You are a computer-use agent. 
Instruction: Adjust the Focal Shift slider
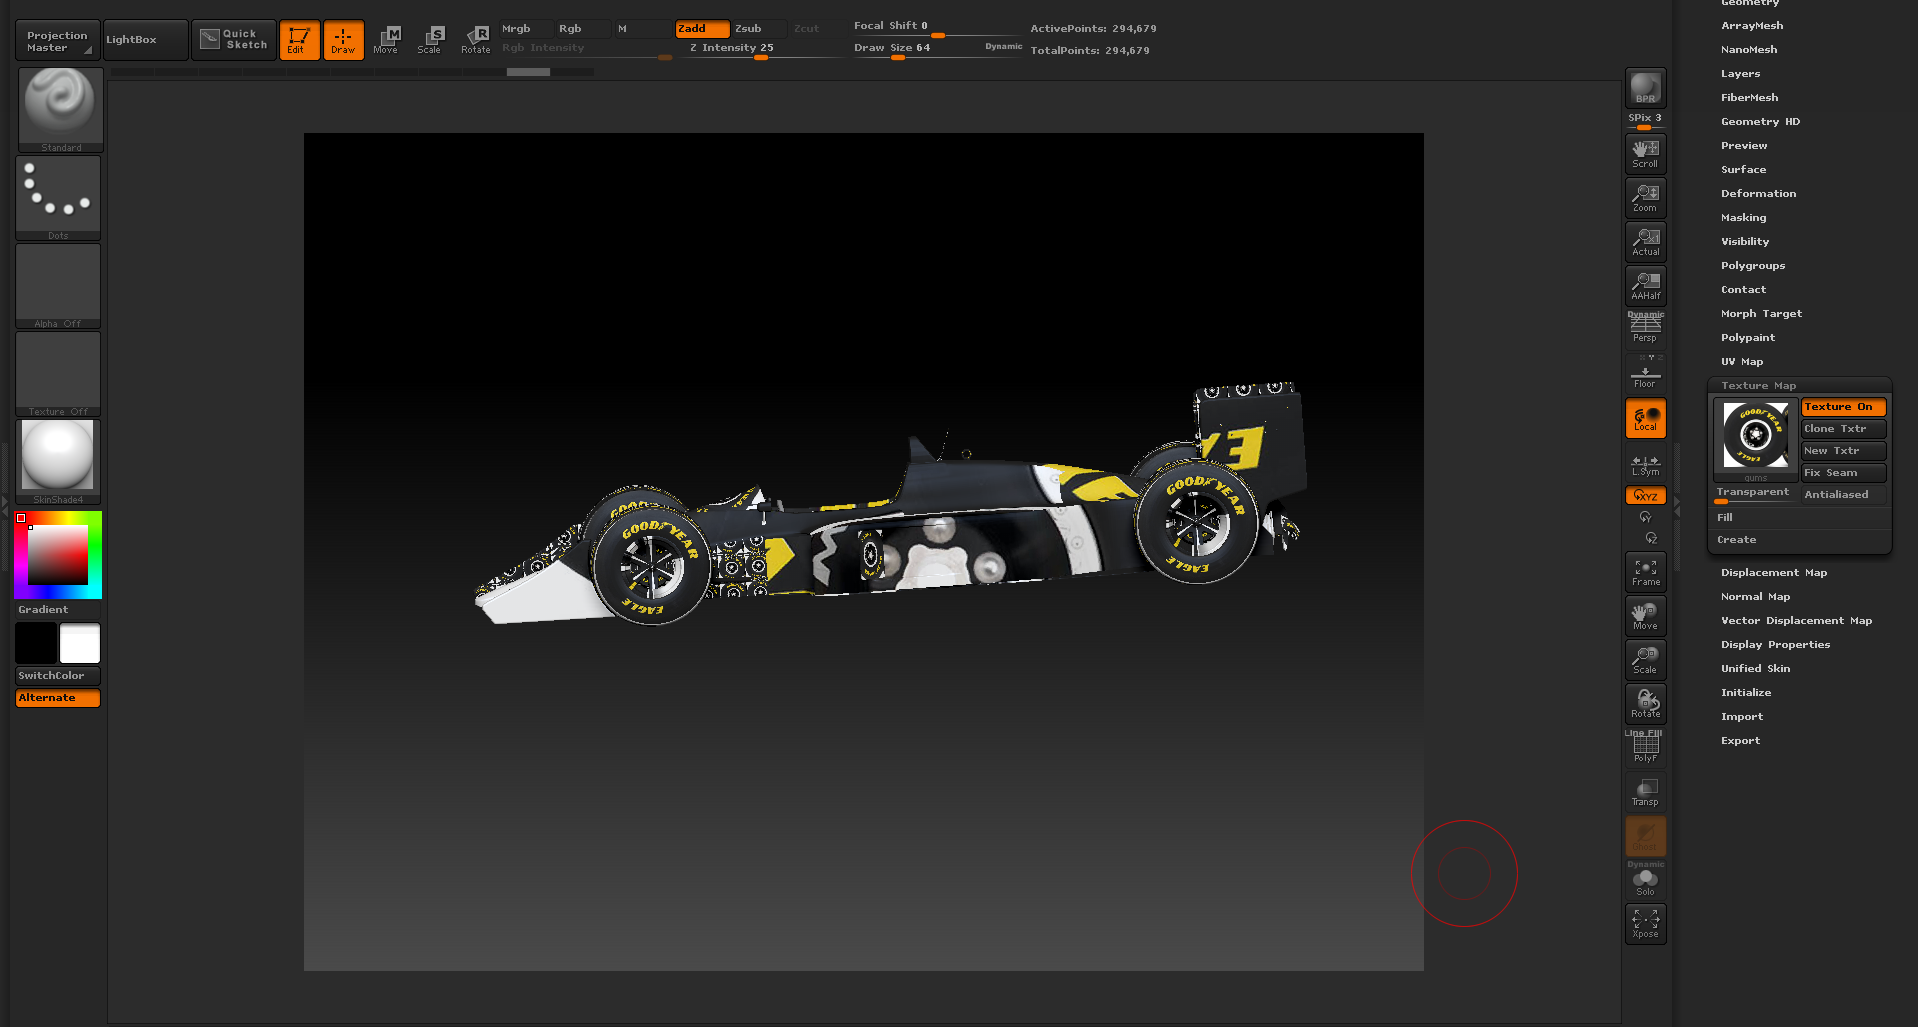pos(937,27)
